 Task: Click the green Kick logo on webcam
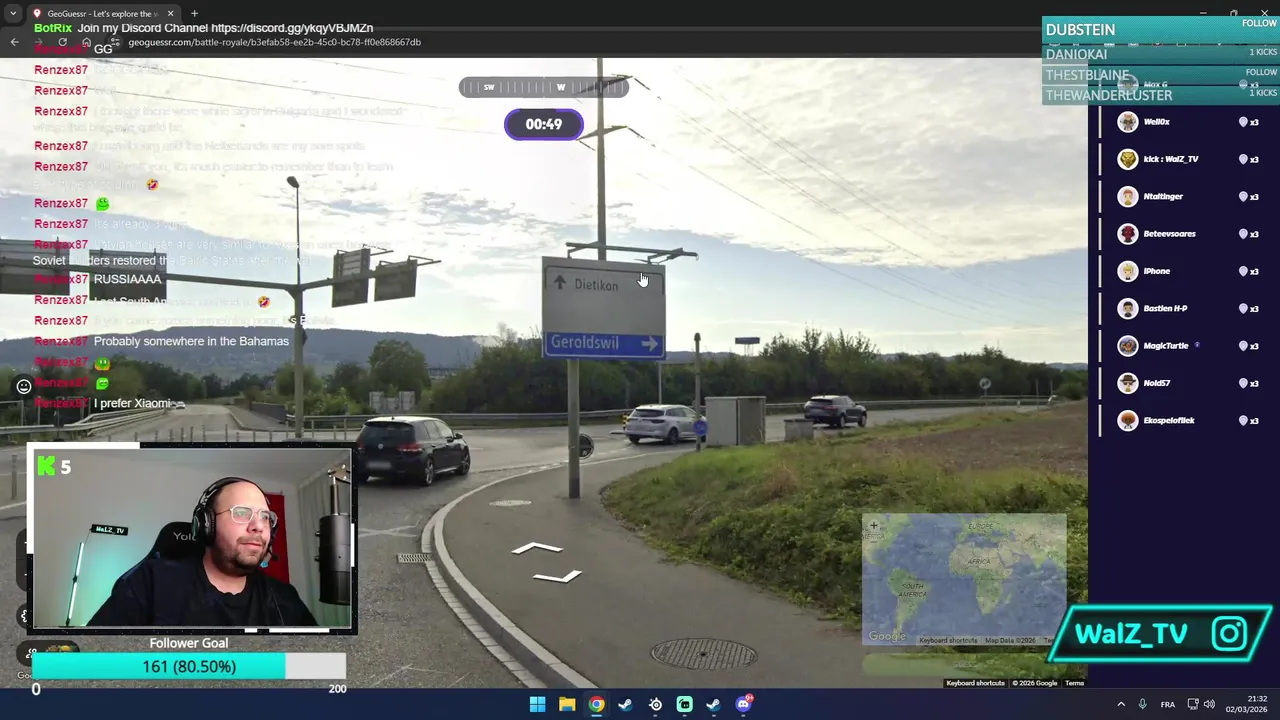pos(46,465)
